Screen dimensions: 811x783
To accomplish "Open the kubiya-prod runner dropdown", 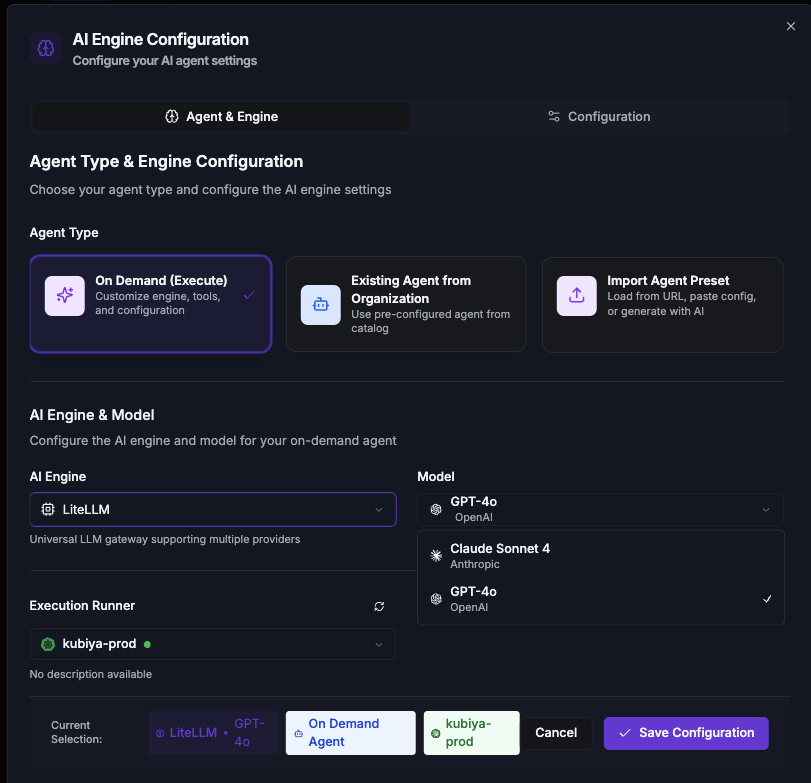I will (213, 644).
